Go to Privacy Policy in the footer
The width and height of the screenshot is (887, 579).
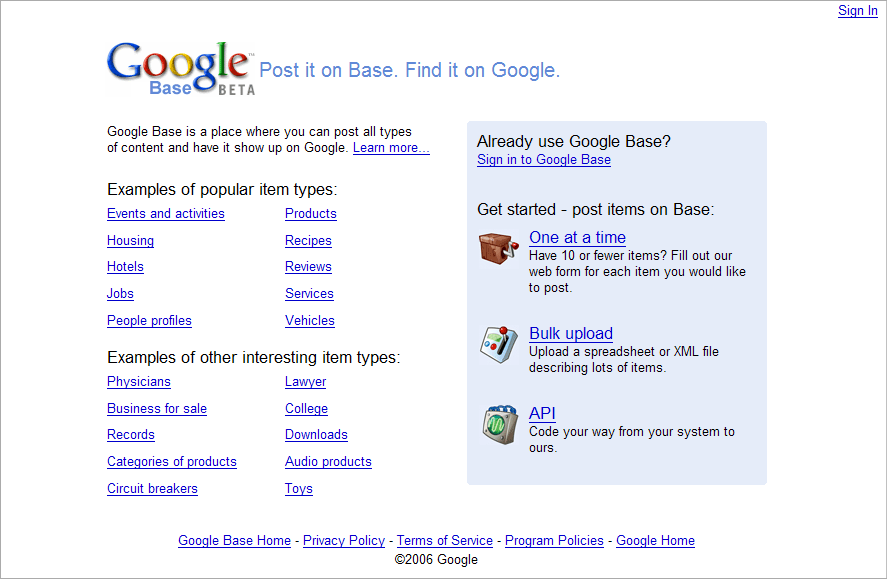344,541
